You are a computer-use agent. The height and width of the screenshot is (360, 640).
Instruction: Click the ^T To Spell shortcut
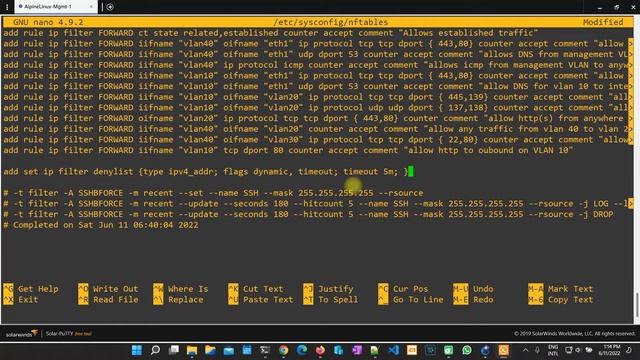(x=331, y=300)
